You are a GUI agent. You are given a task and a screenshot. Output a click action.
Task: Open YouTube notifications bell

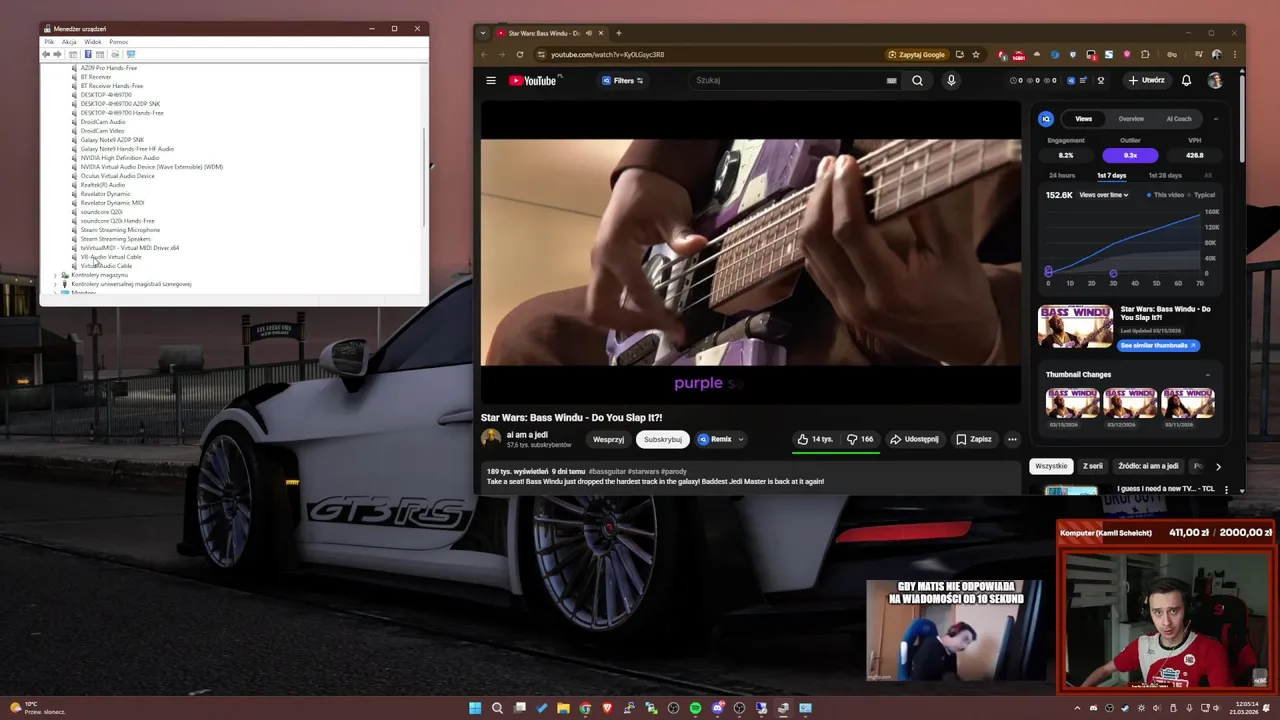coord(1186,80)
